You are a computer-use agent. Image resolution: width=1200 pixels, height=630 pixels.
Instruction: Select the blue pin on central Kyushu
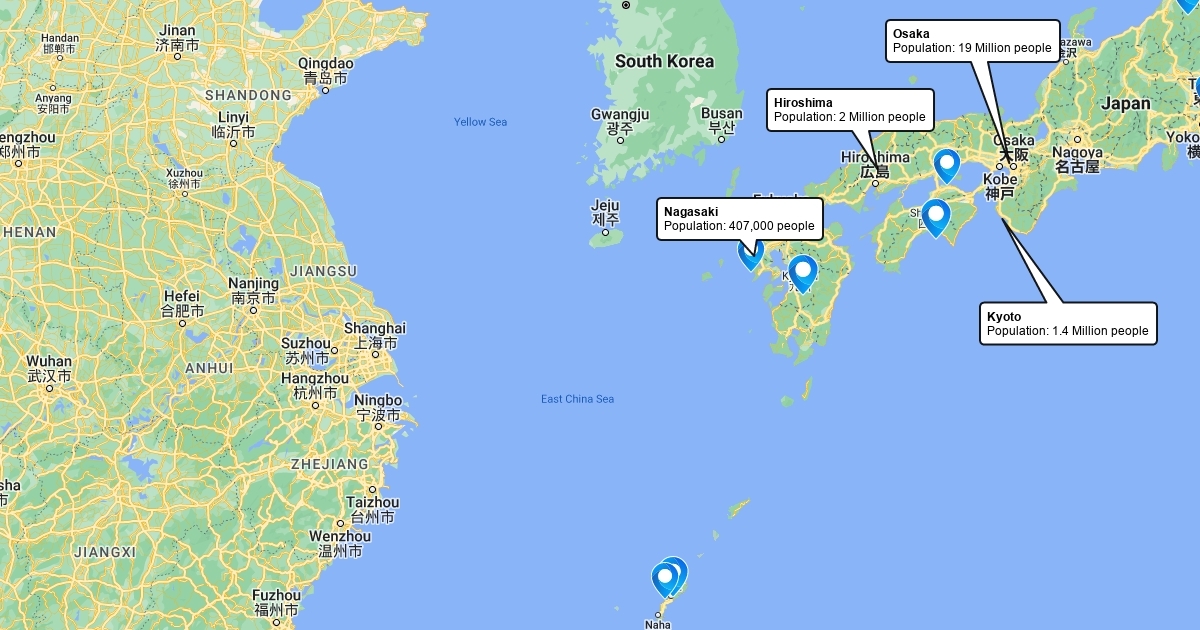click(x=803, y=273)
